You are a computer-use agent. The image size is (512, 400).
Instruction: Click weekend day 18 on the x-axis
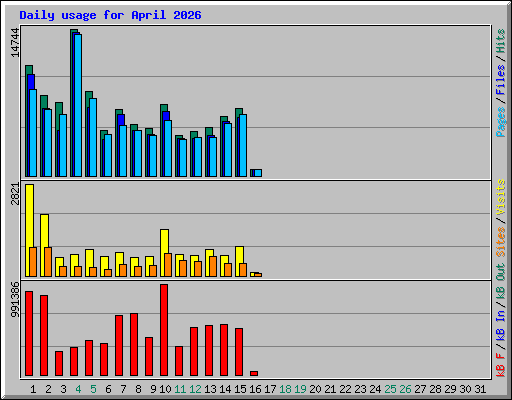[x=285, y=389]
